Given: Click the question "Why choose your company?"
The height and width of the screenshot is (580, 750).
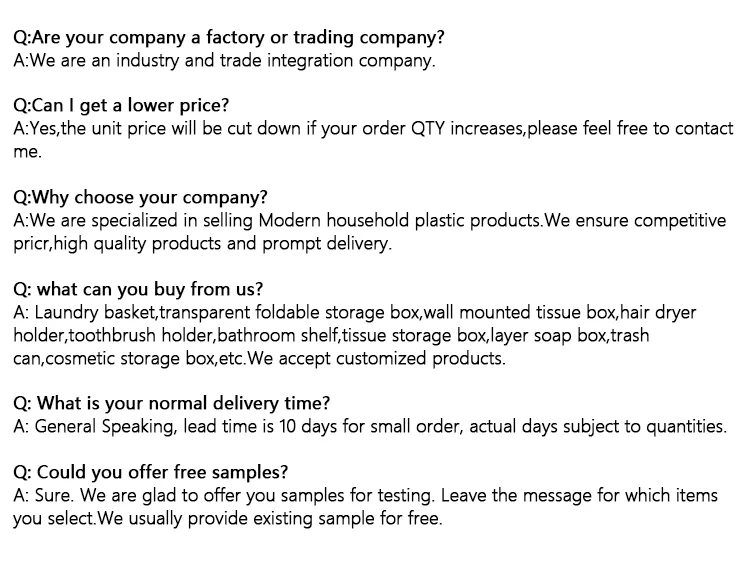Looking at the screenshot, I should [140, 197].
